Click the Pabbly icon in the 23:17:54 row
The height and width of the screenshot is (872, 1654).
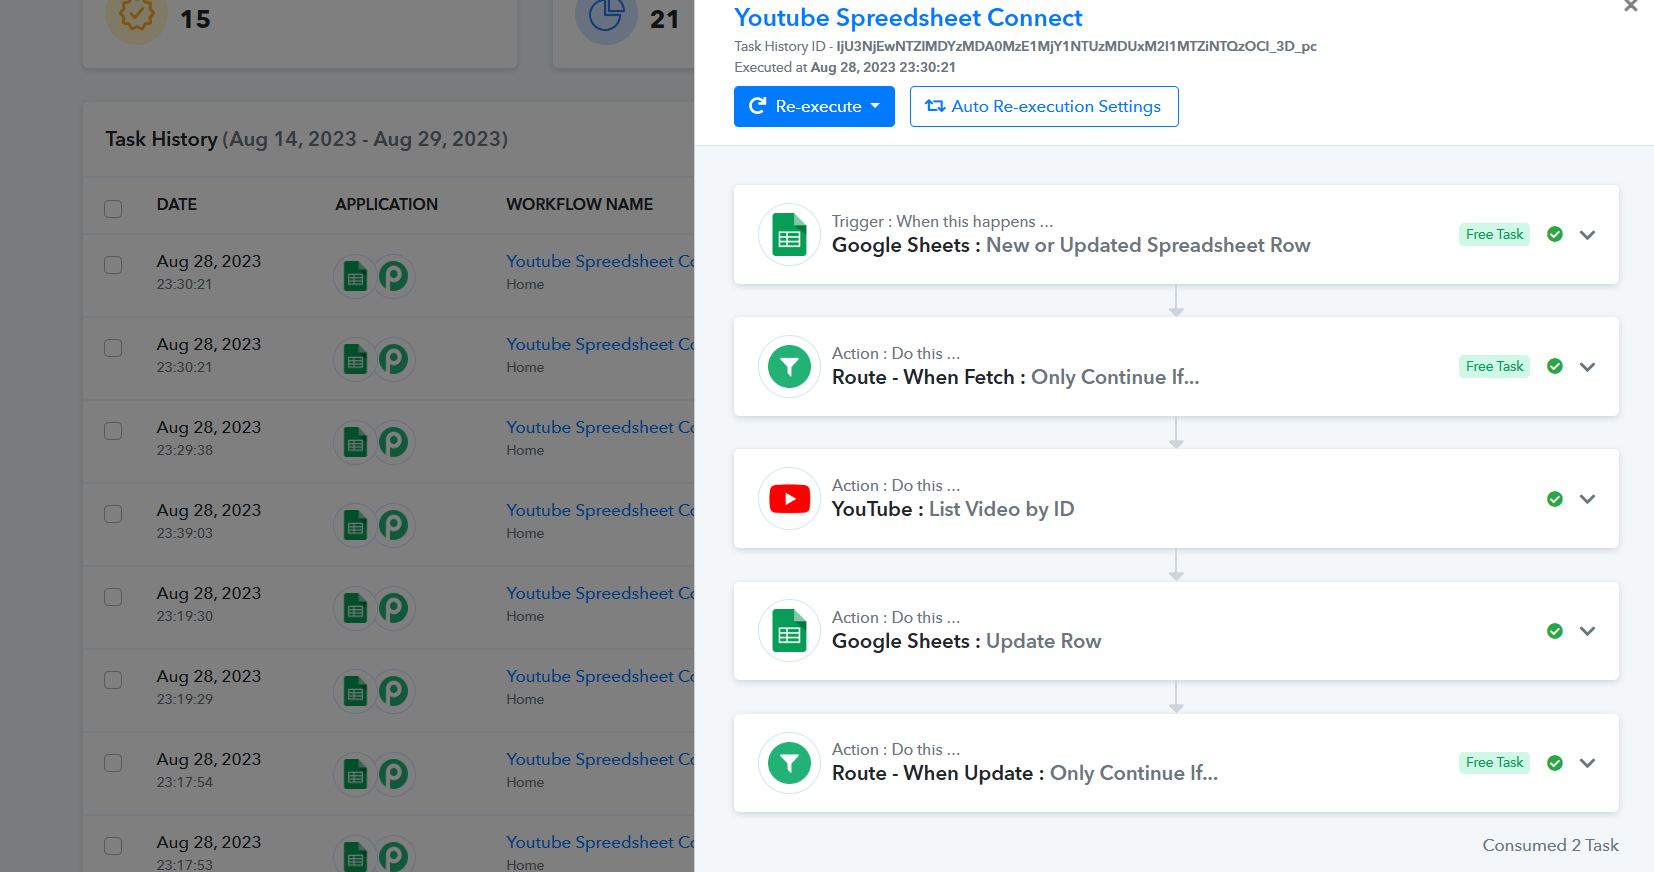coord(393,774)
